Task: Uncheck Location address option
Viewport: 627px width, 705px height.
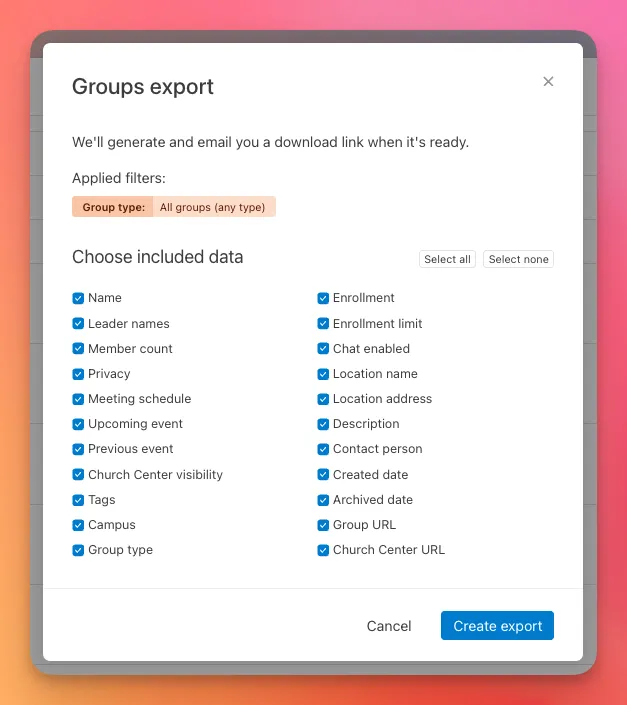Action: pos(323,399)
